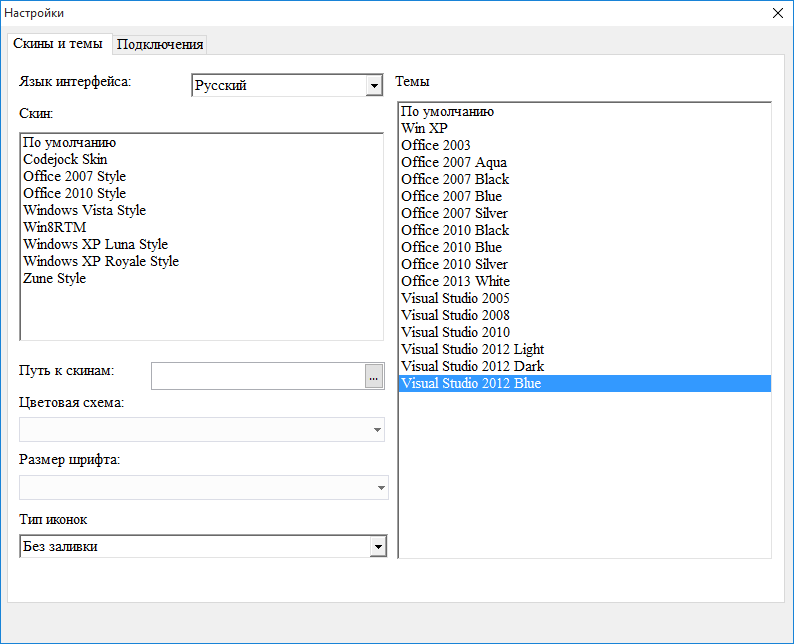Screen dimensions: 794x644
Task: Click the Путь к скинам input field
Action: [x=257, y=376]
